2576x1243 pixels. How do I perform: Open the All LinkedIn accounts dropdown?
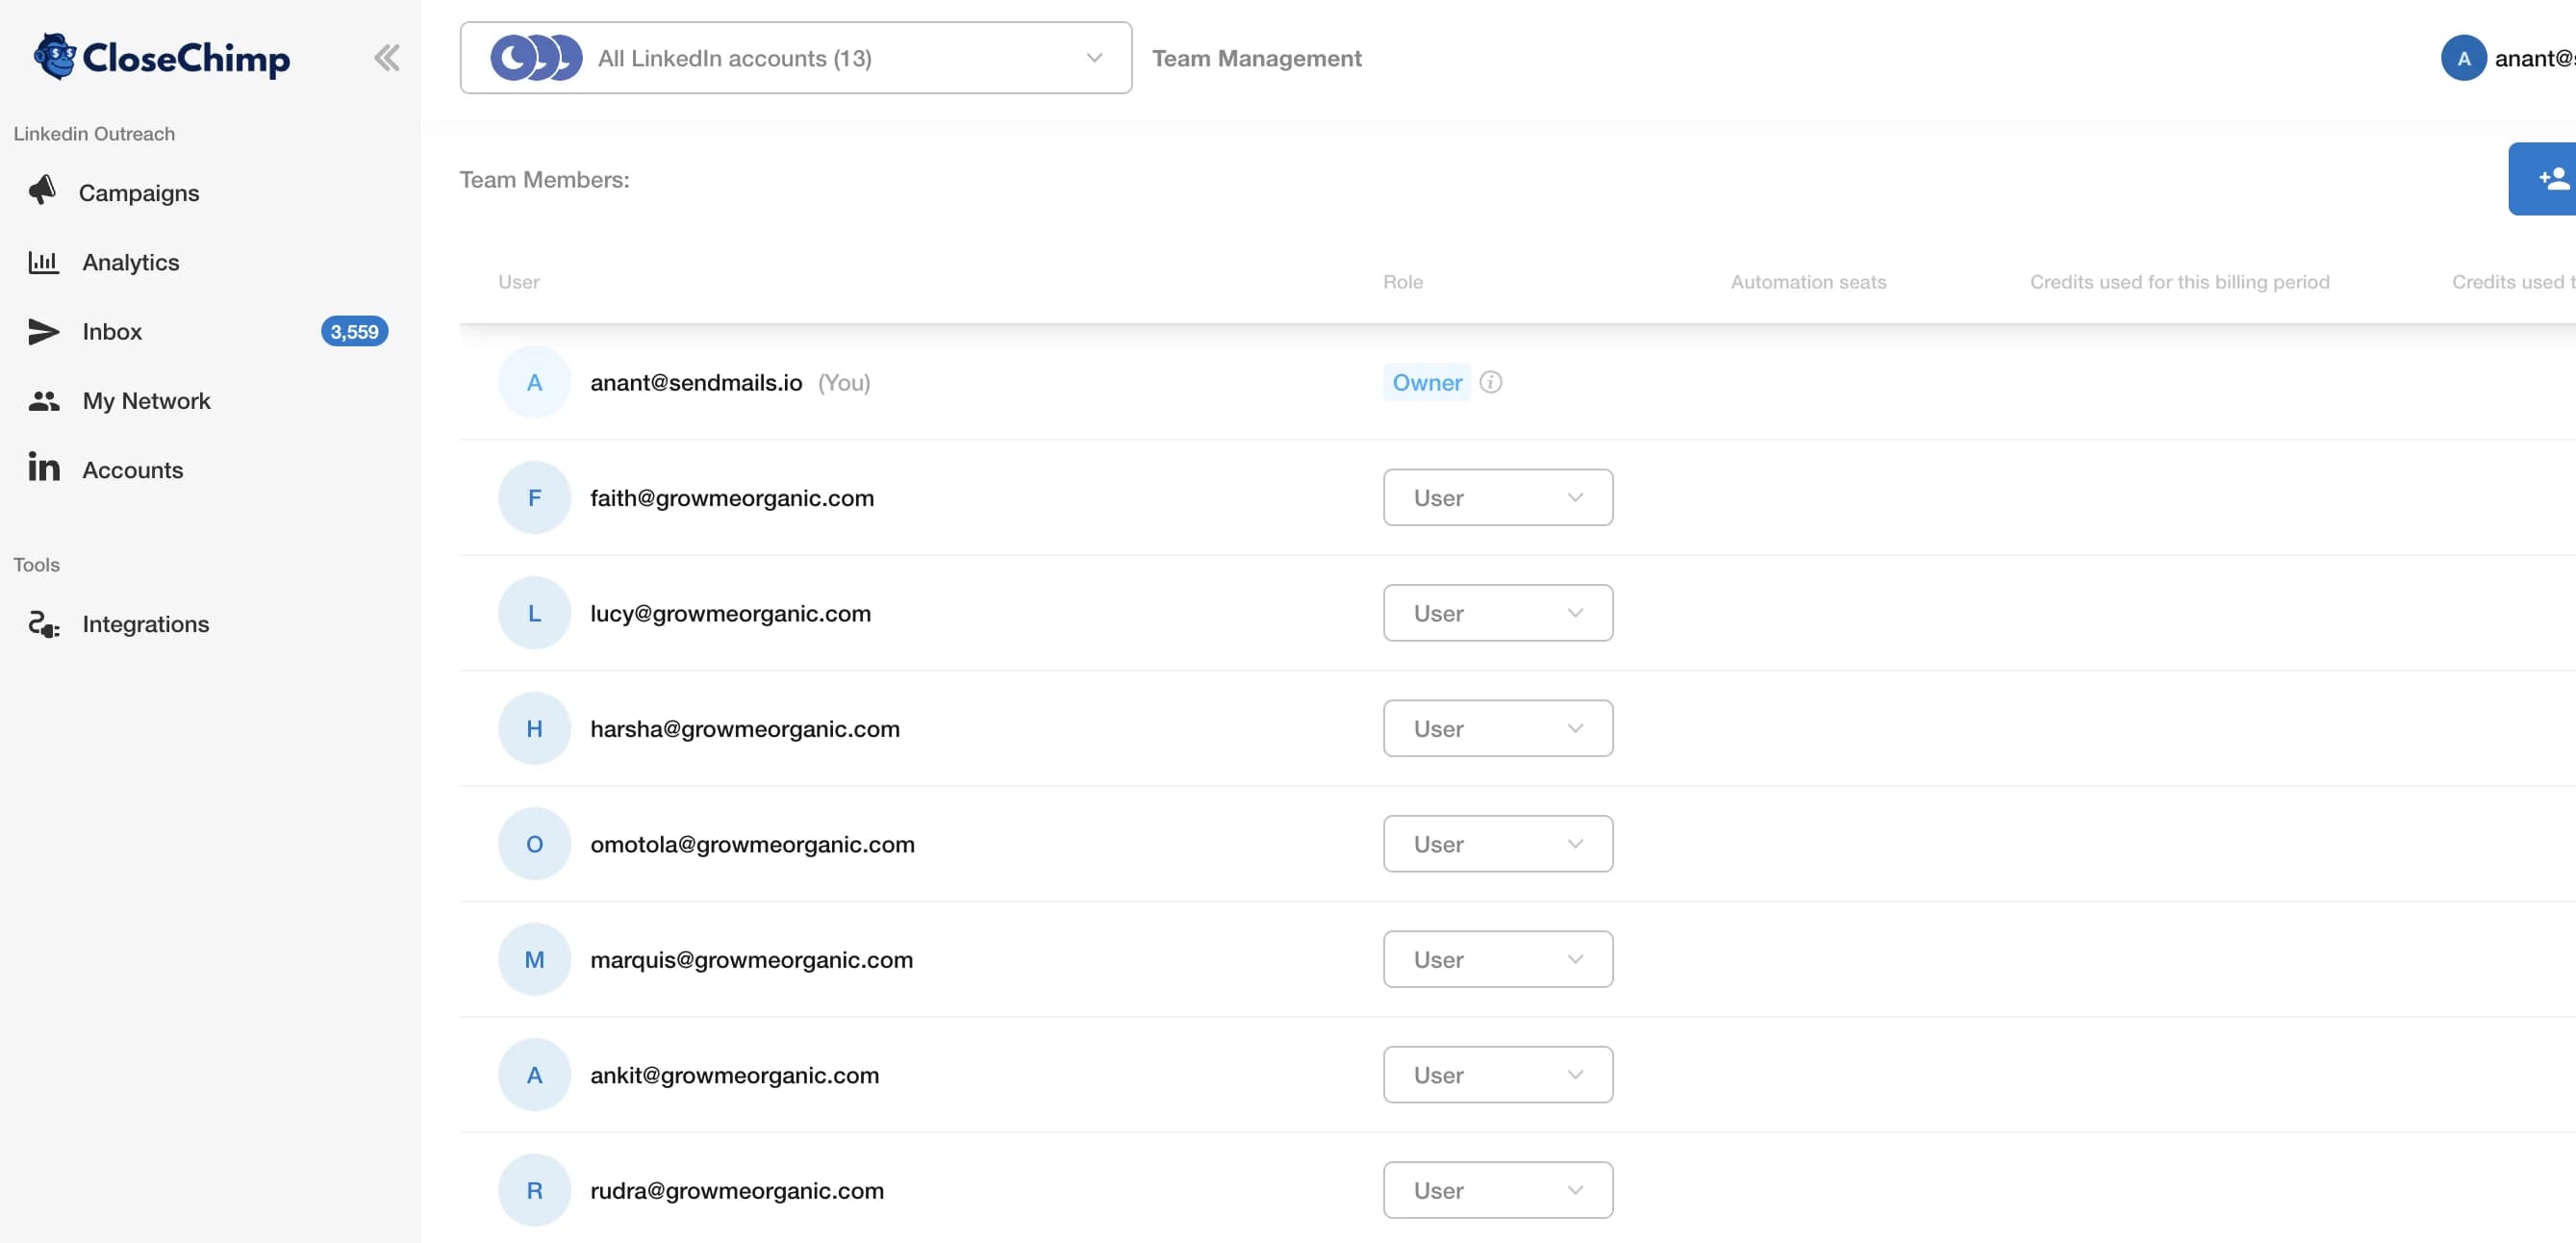click(795, 57)
